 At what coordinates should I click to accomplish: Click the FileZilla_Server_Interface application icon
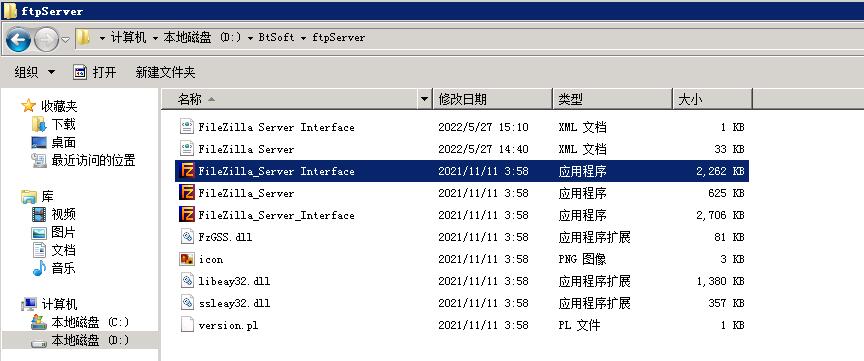[187, 215]
